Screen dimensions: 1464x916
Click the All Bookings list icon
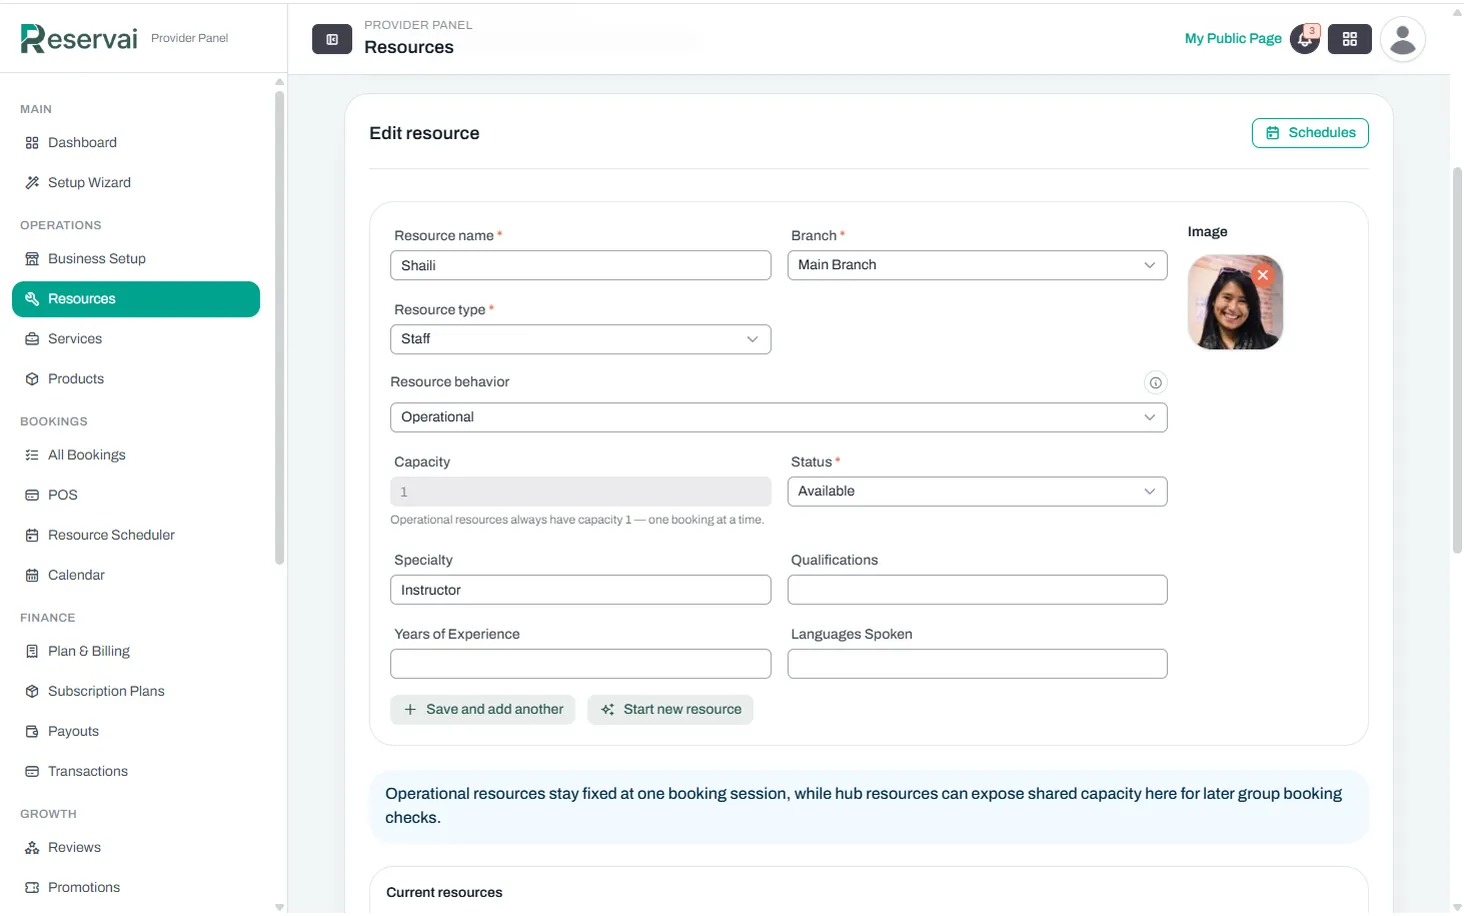[32, 455]
